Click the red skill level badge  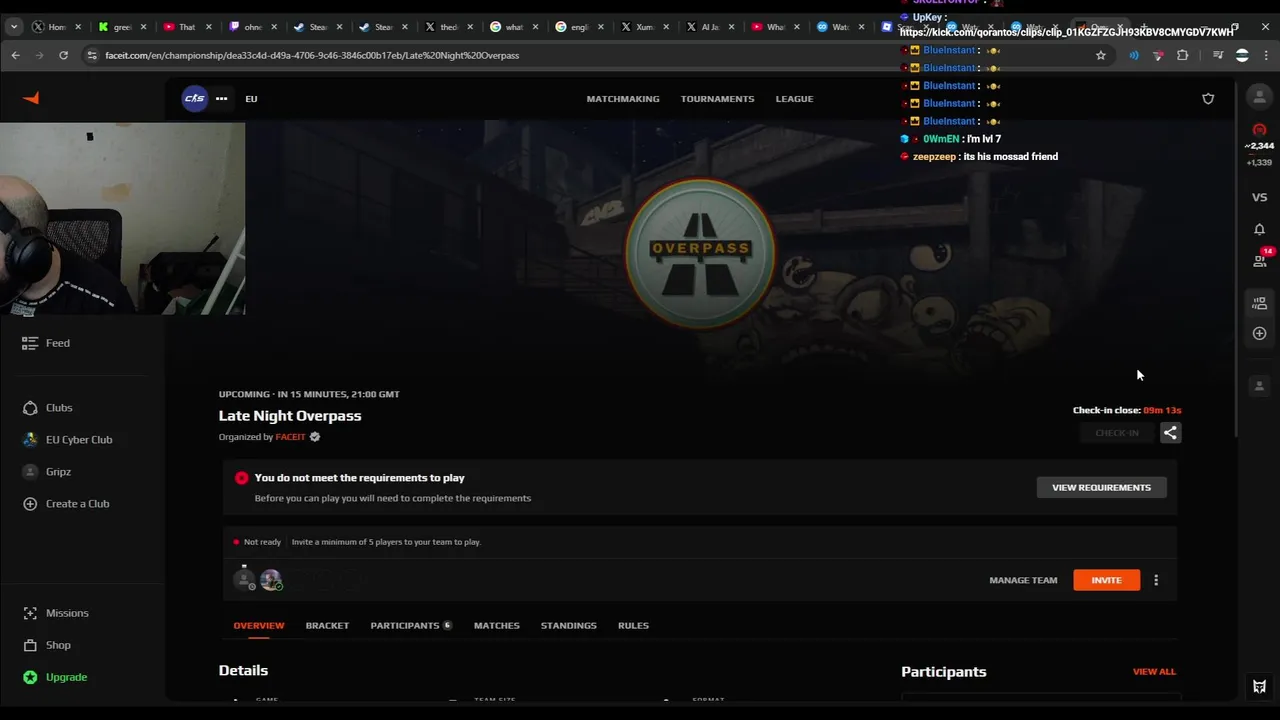1259,130
